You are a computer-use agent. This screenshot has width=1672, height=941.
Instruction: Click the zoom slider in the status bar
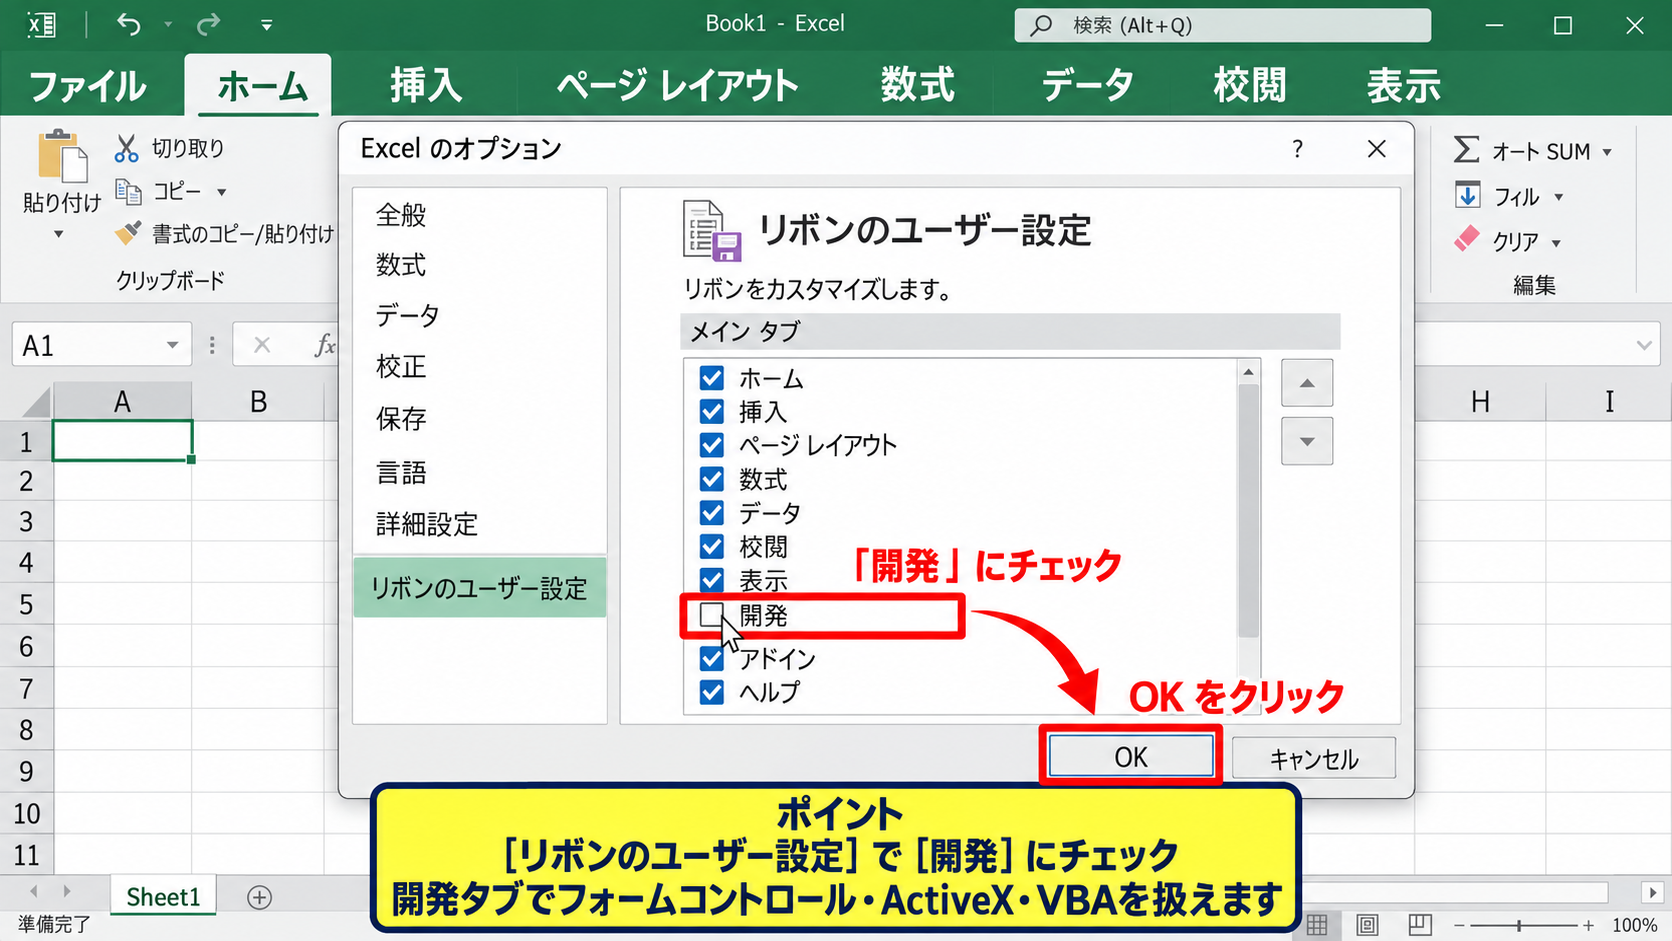coord(1519,926)
